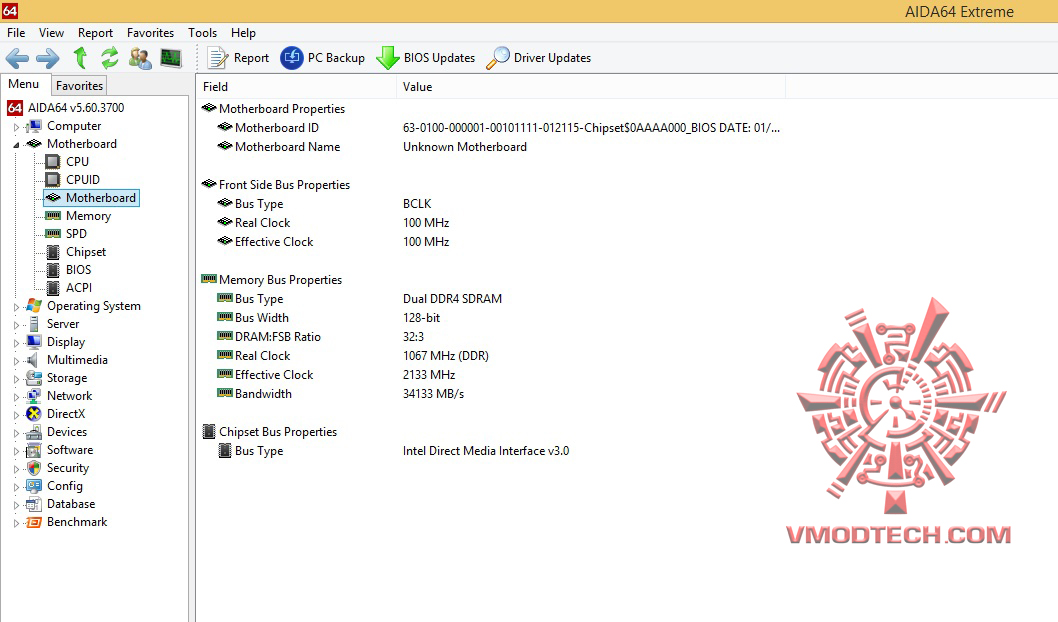1058x622 pixels.
Task: Expand the Computer tree node
Action: 16,127
